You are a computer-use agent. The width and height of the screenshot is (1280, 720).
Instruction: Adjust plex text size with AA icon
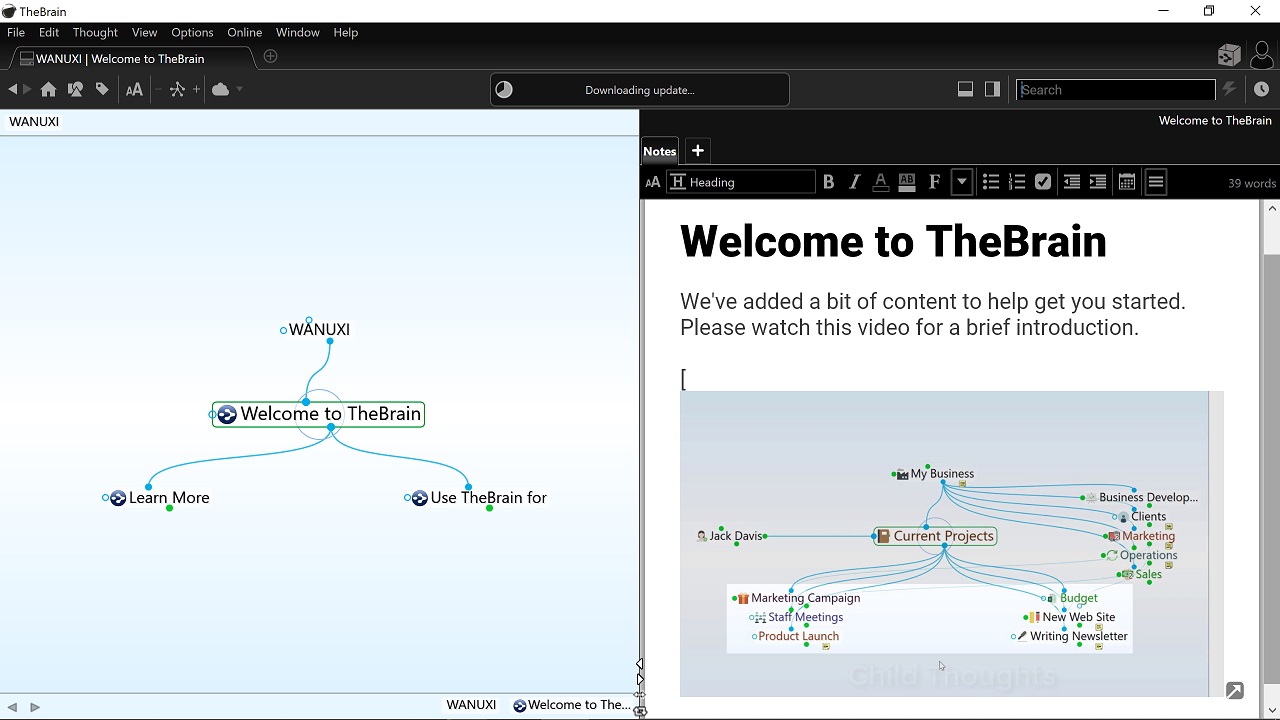134,90
